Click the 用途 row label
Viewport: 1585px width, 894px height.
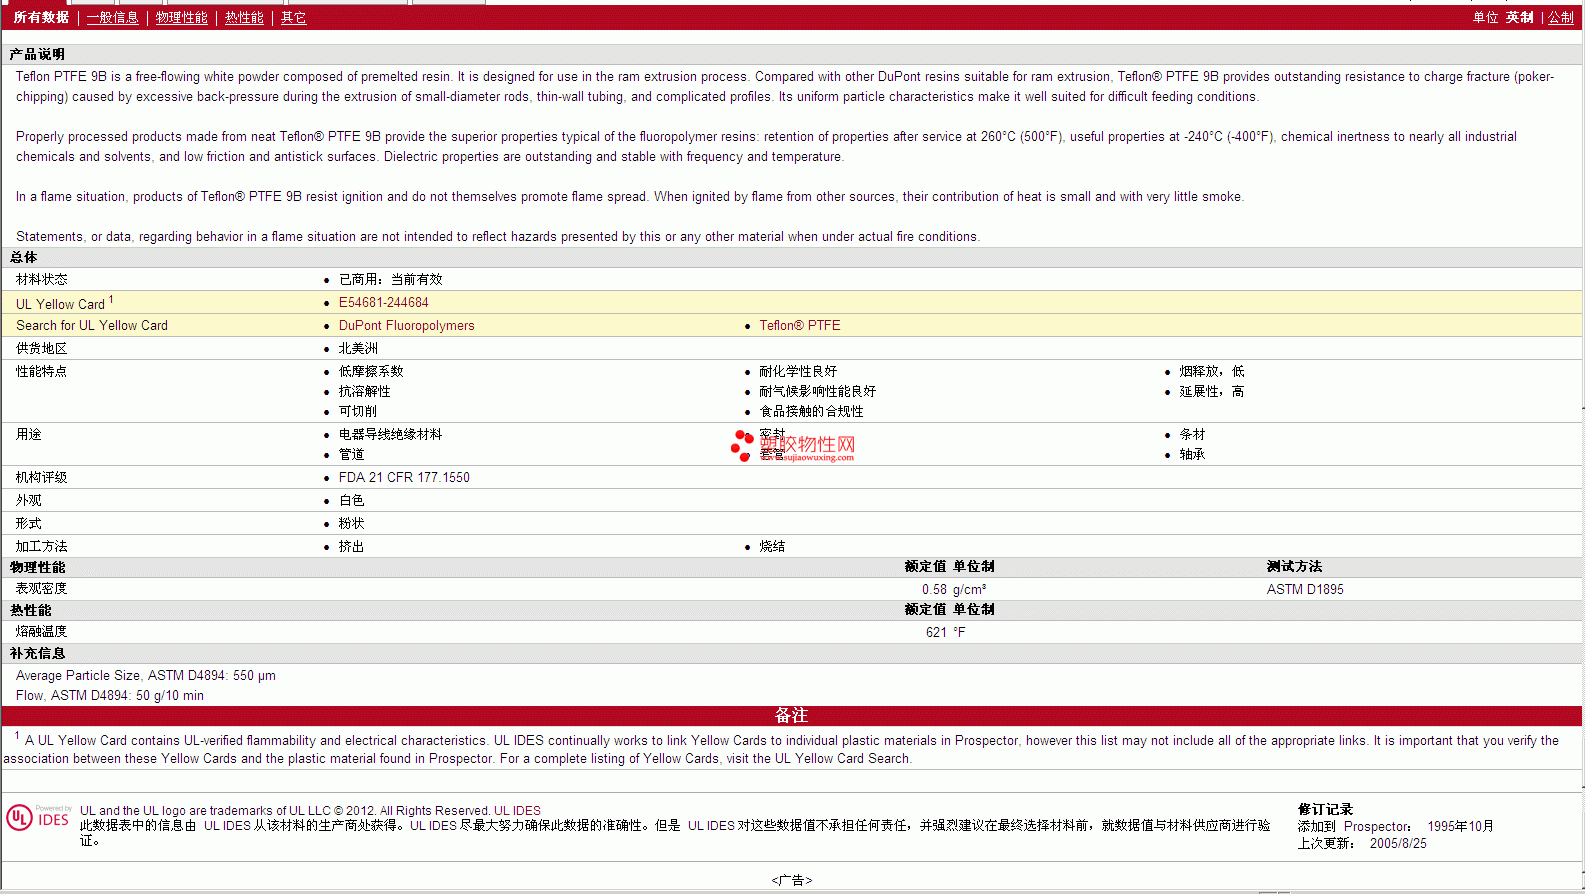coord(29,435)
